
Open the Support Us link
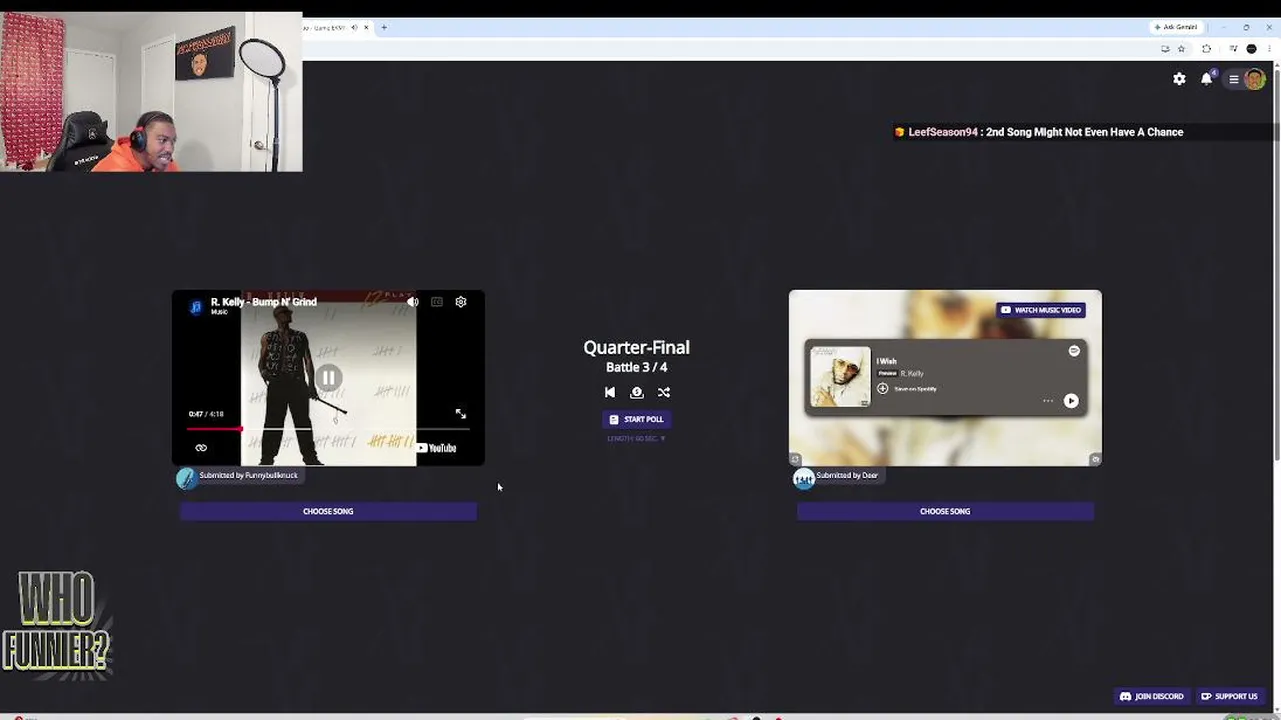point(1229,696)
